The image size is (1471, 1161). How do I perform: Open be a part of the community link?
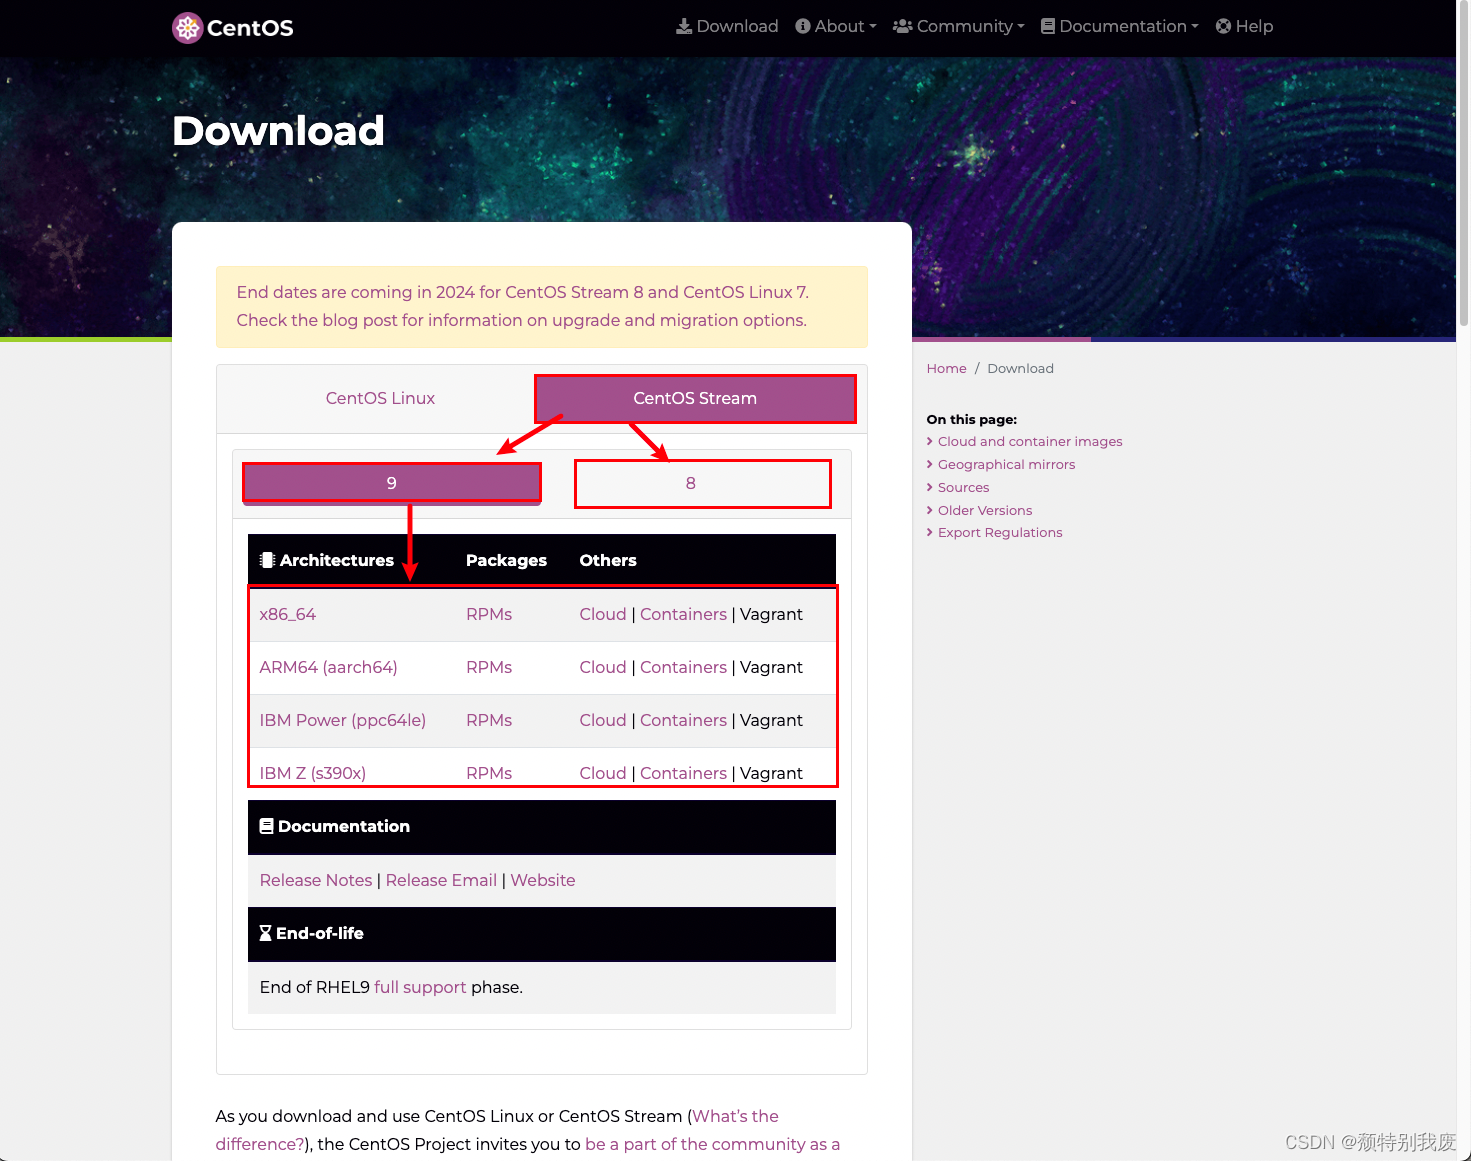click(712, 1144)
